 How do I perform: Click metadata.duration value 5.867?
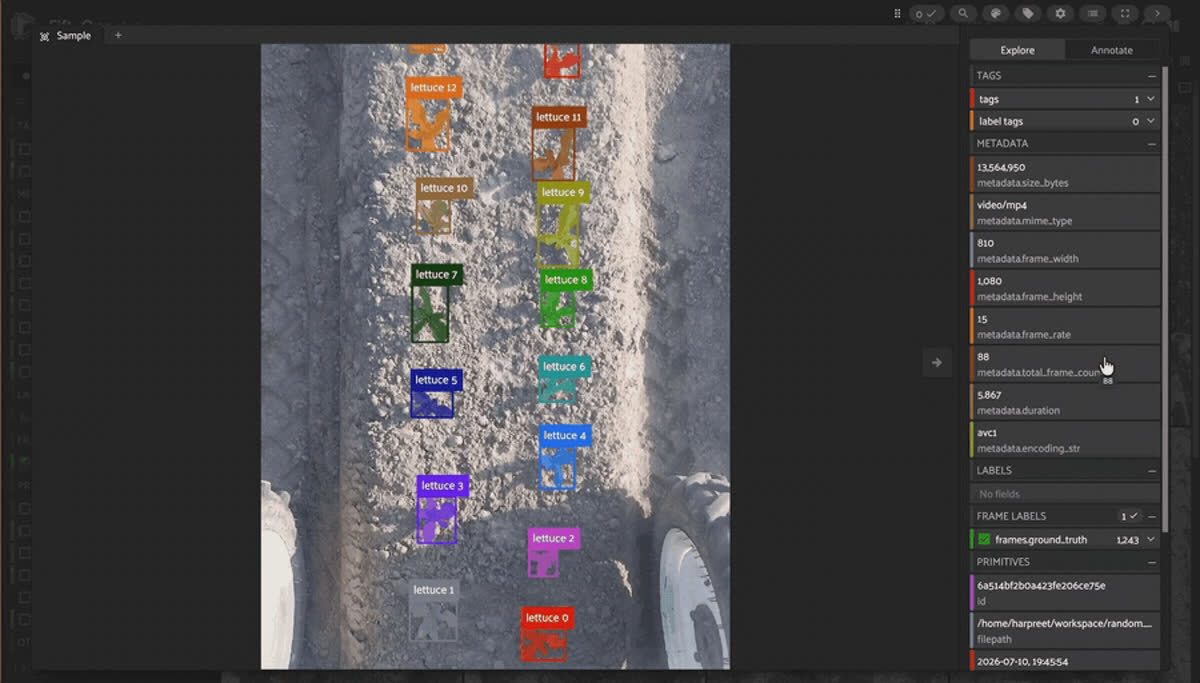[x=1065, y=402]
